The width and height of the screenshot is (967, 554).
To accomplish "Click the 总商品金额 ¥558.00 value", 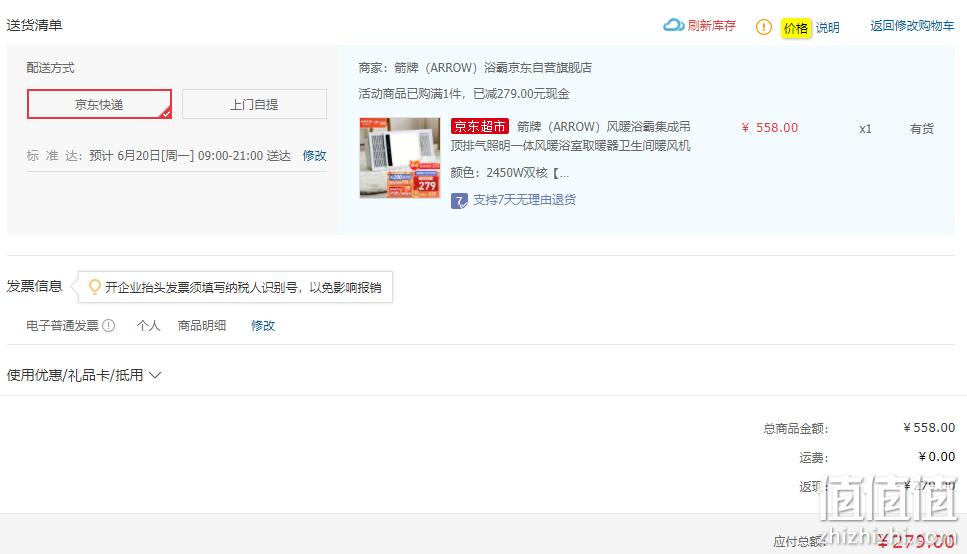I will pos(929,428).
